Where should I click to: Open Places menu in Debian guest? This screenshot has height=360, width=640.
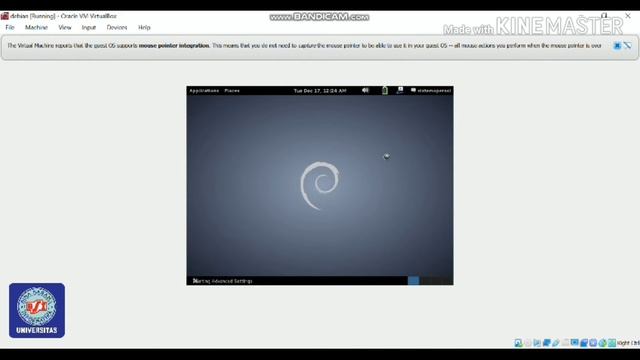click(232, 91)
